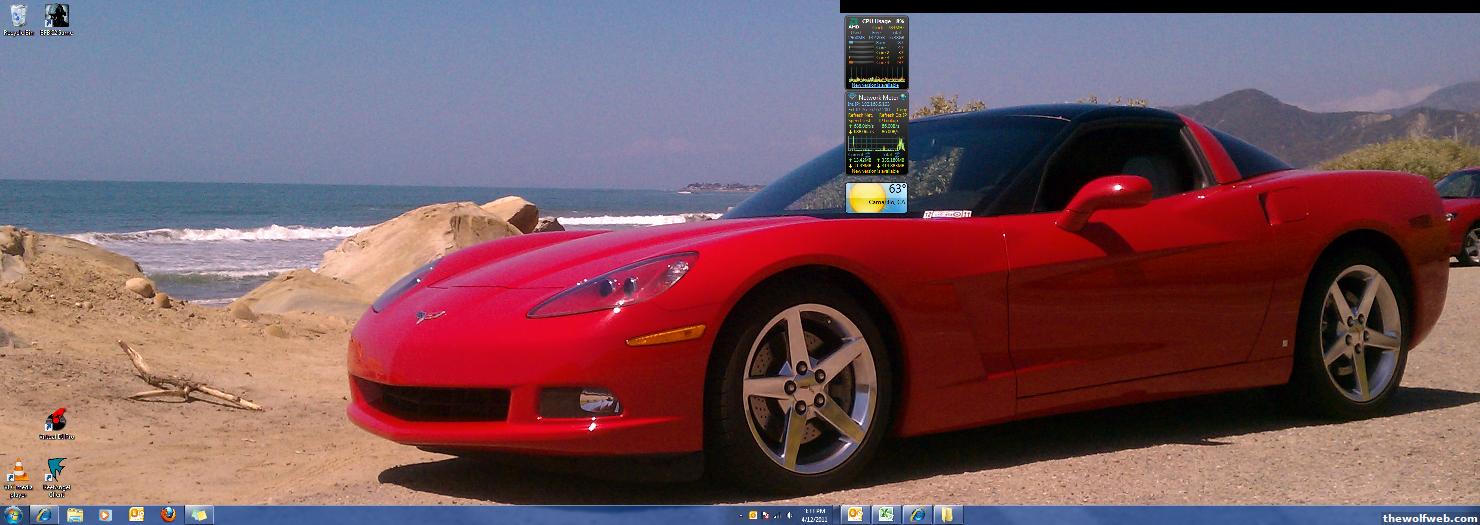Open Sticky Notes taskbar button
Image resolution: width=1480 pixels, height=525 pixels.
[199, 515]
